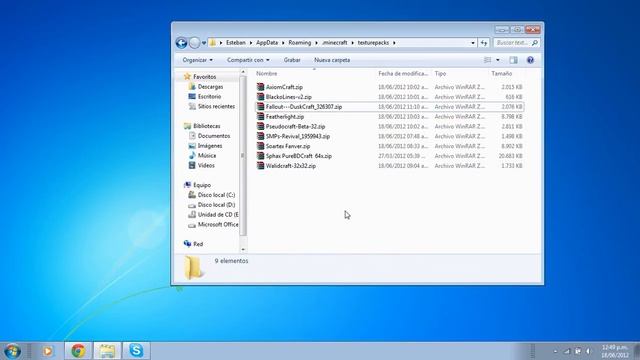Open the Documentos library

pyautogui.click(x=214, y=136)
